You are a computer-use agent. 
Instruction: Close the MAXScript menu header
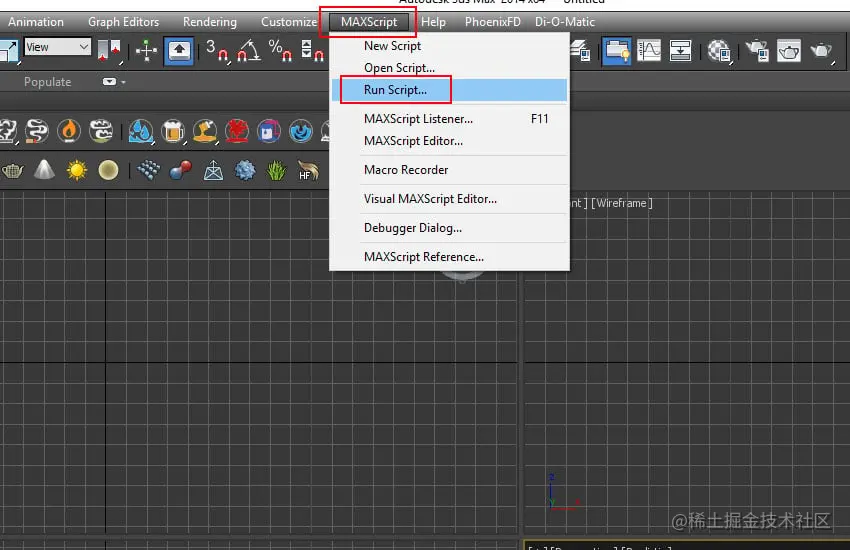coord(369,22)
